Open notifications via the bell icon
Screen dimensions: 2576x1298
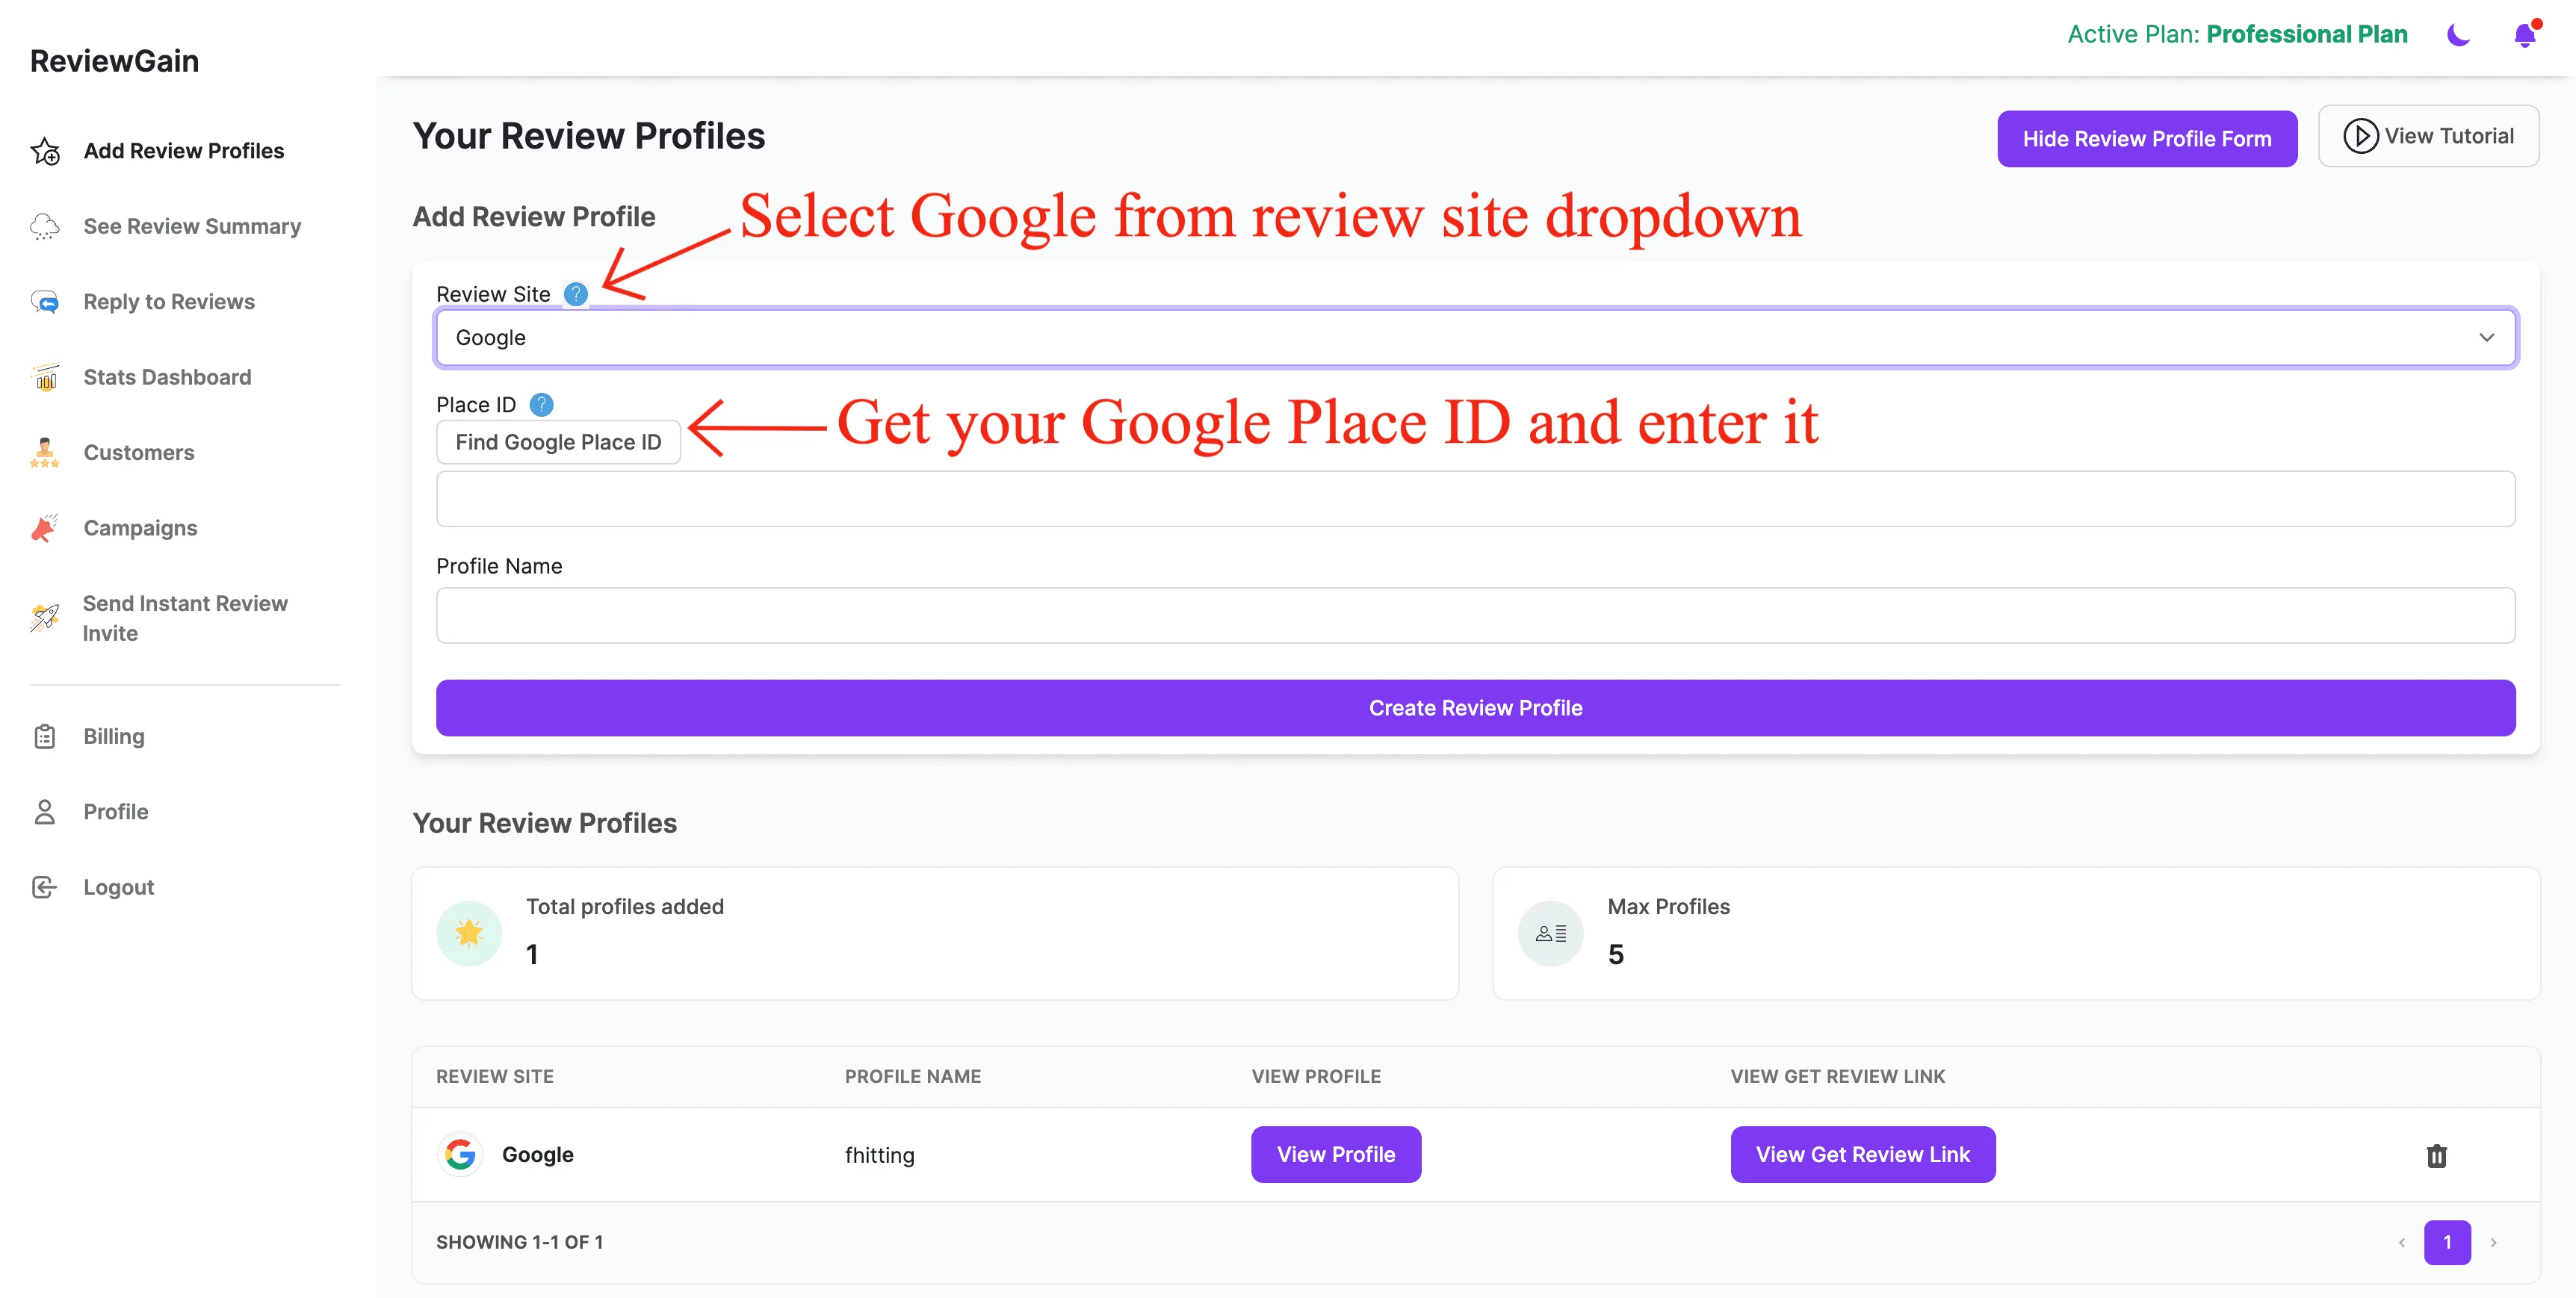click(x=2525, y=35)
